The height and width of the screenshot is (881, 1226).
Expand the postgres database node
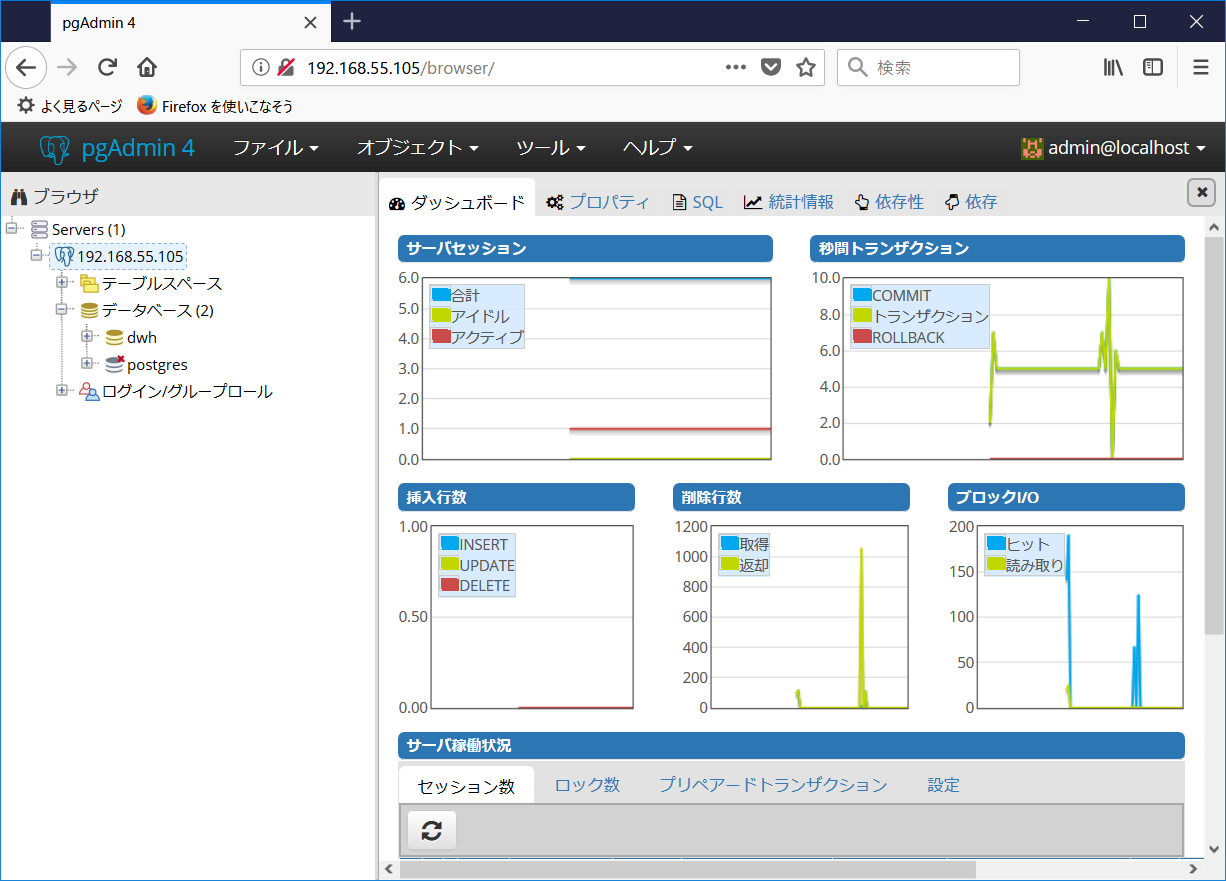[86, 364]
